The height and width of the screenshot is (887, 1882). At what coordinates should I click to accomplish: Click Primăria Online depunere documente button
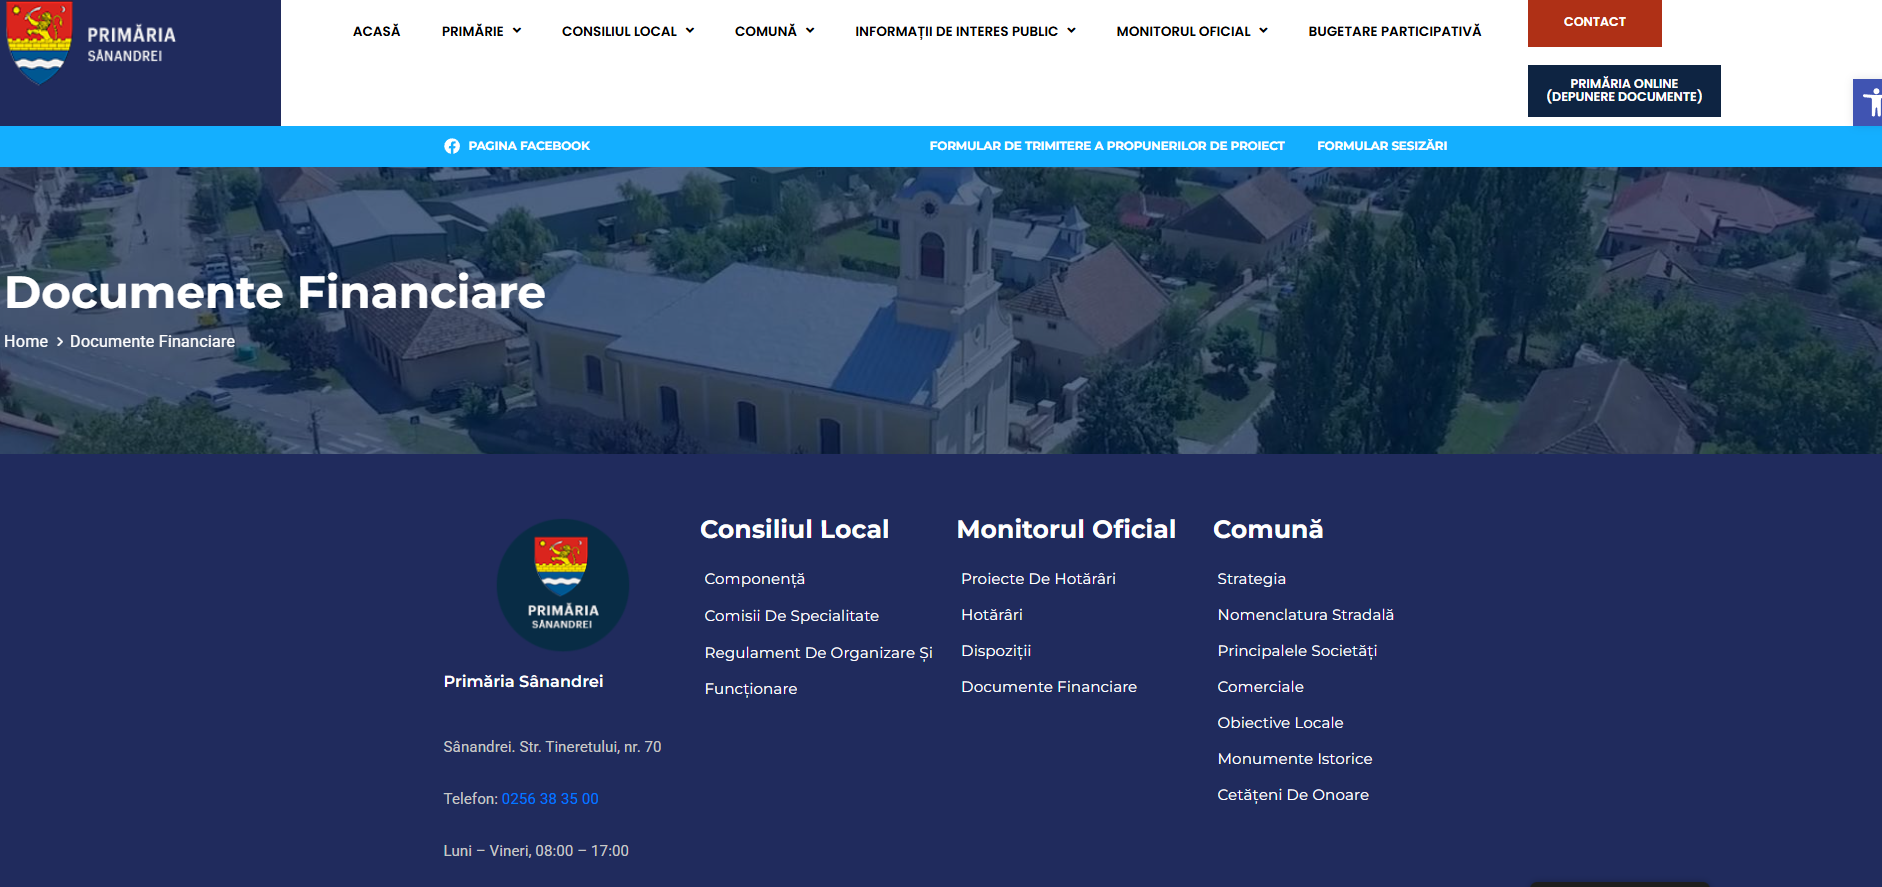point(1623,90)
